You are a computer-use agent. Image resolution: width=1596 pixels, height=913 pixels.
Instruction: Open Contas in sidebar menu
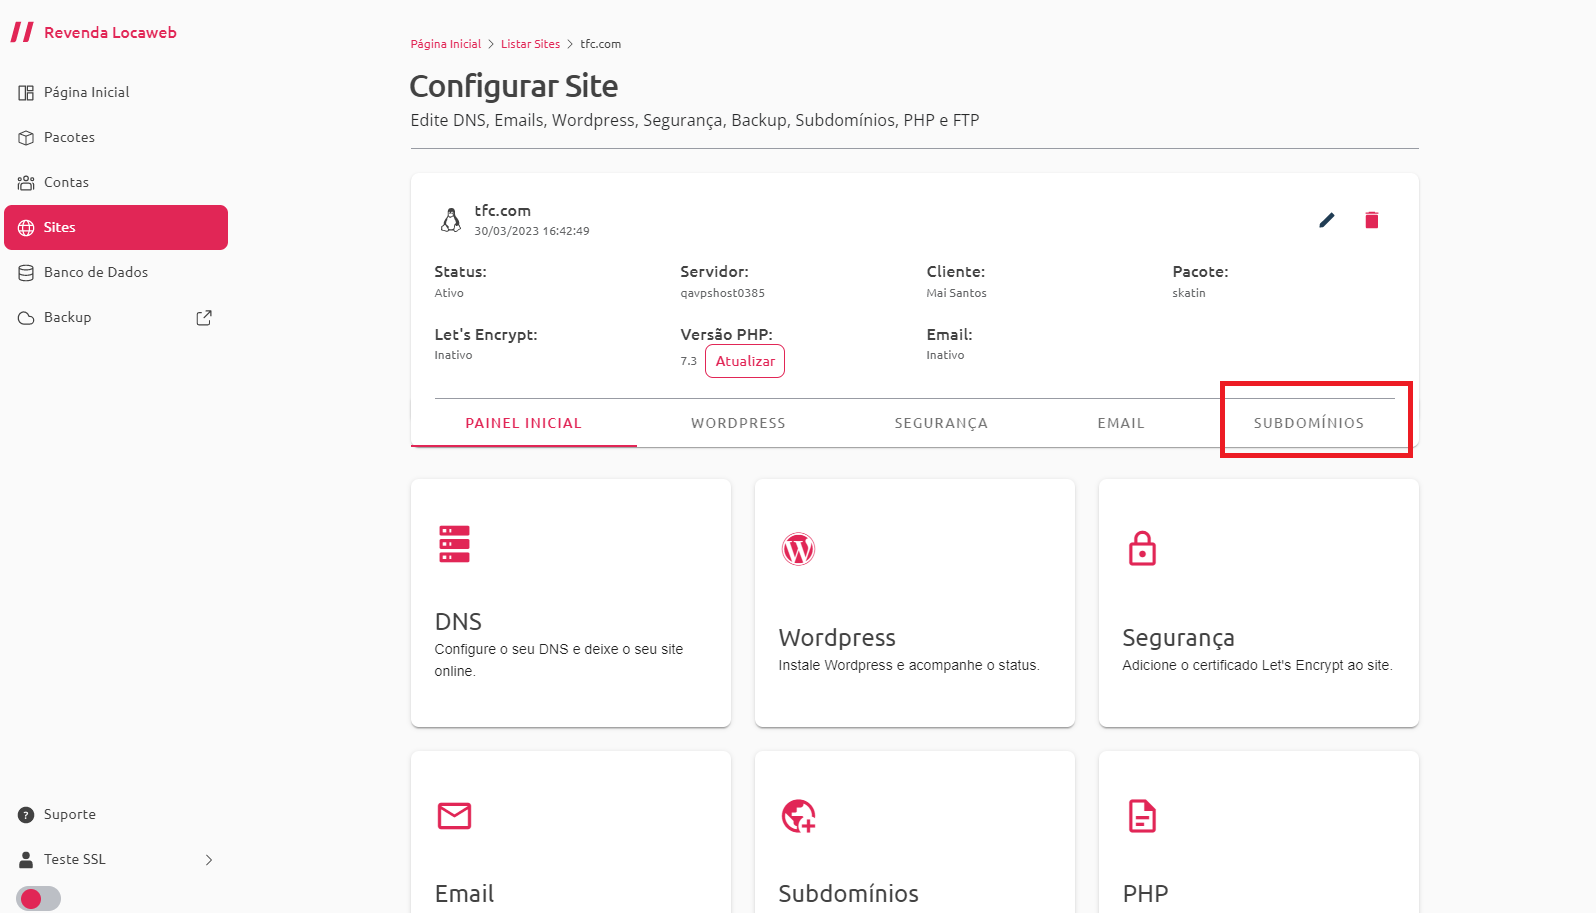[x=116, y=183]
